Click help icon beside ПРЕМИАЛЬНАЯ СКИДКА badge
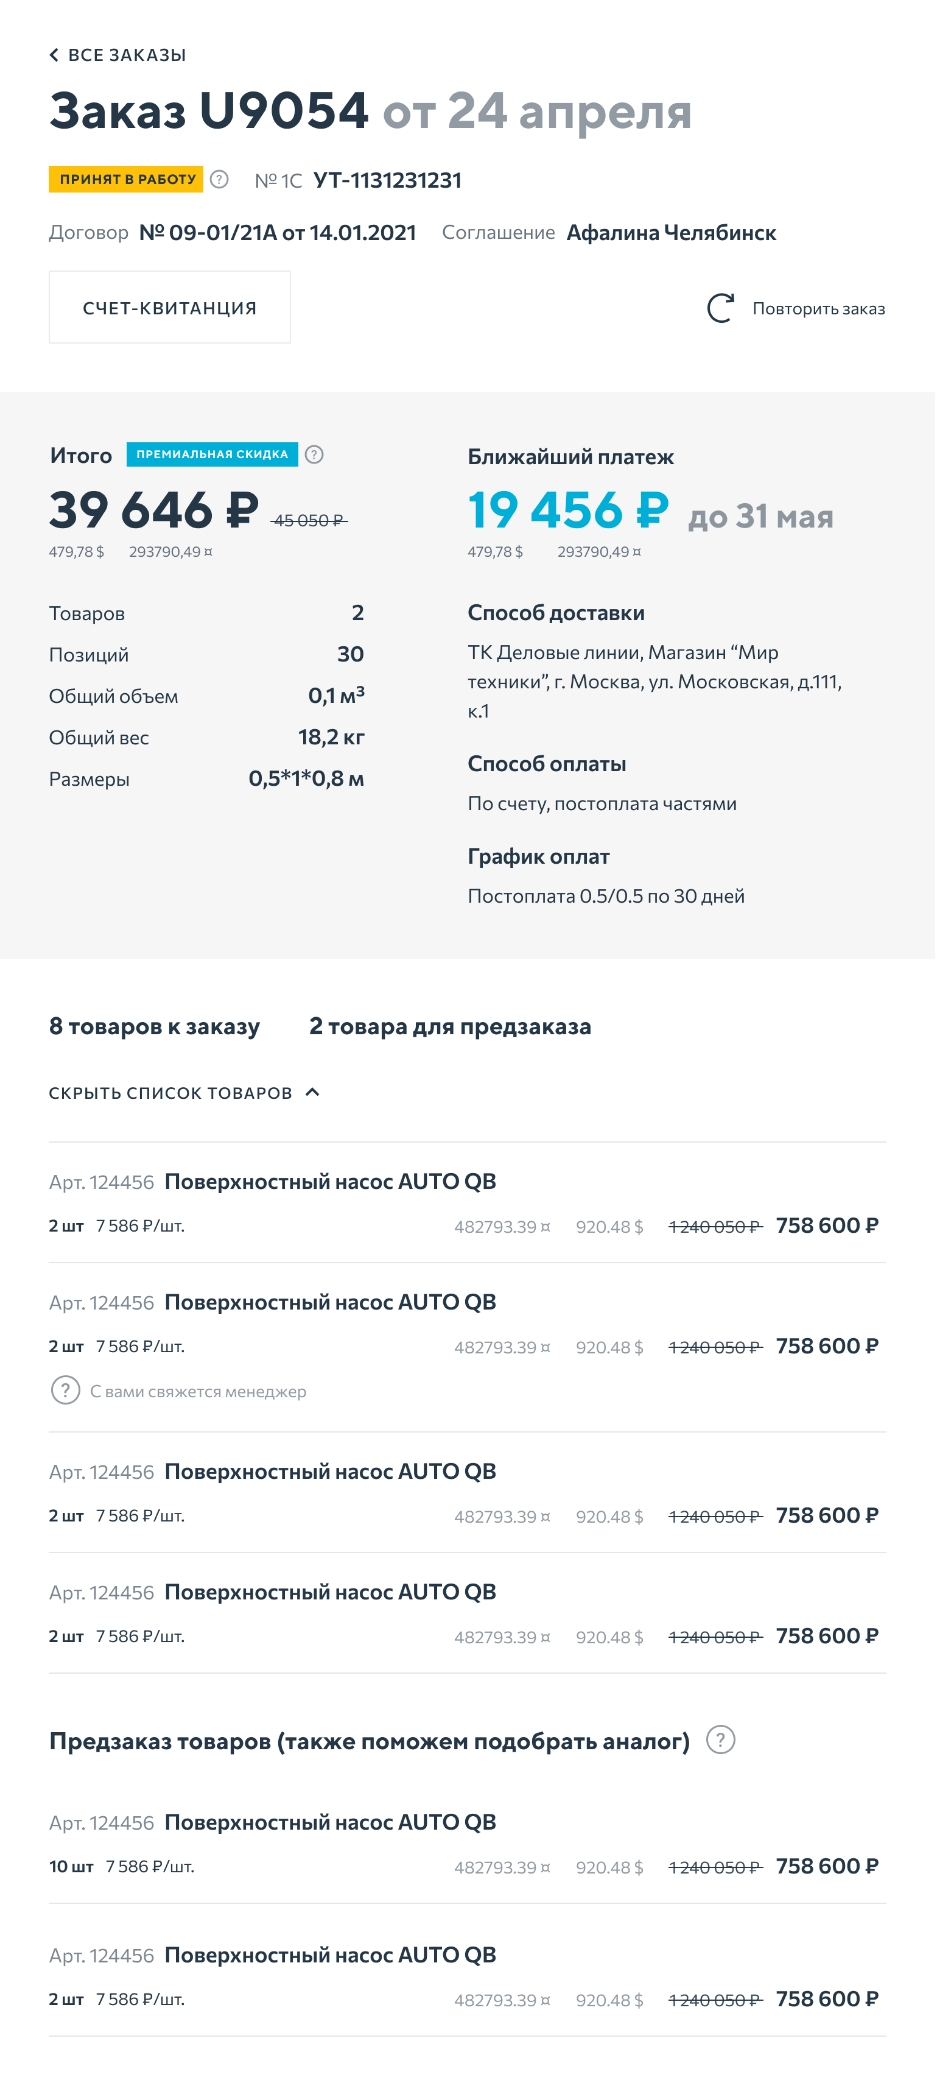 (x=314, y=455)
